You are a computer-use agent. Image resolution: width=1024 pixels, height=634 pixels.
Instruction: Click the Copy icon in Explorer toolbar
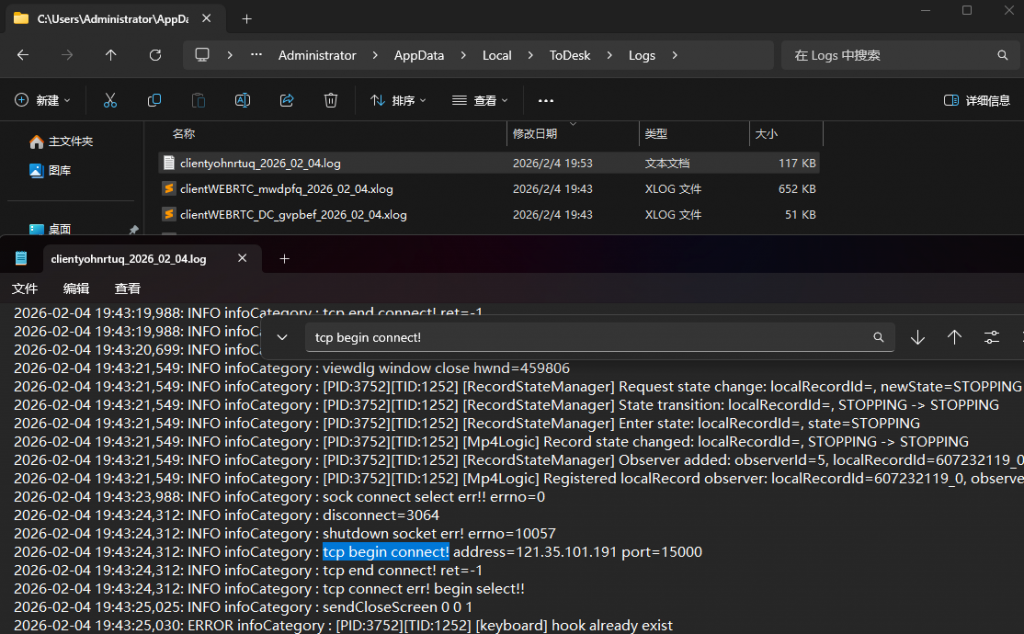click(154, 100)
